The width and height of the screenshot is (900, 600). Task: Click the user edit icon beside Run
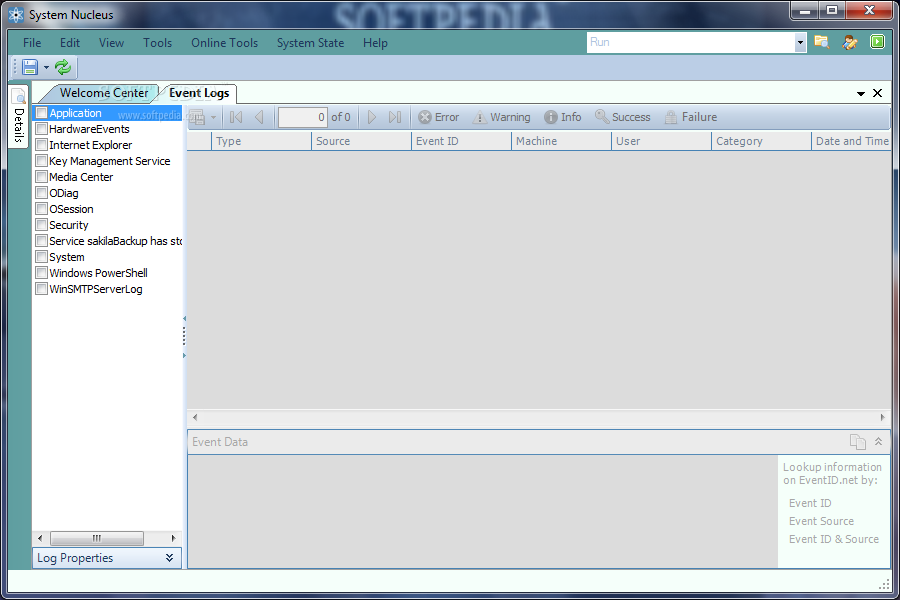850,42
